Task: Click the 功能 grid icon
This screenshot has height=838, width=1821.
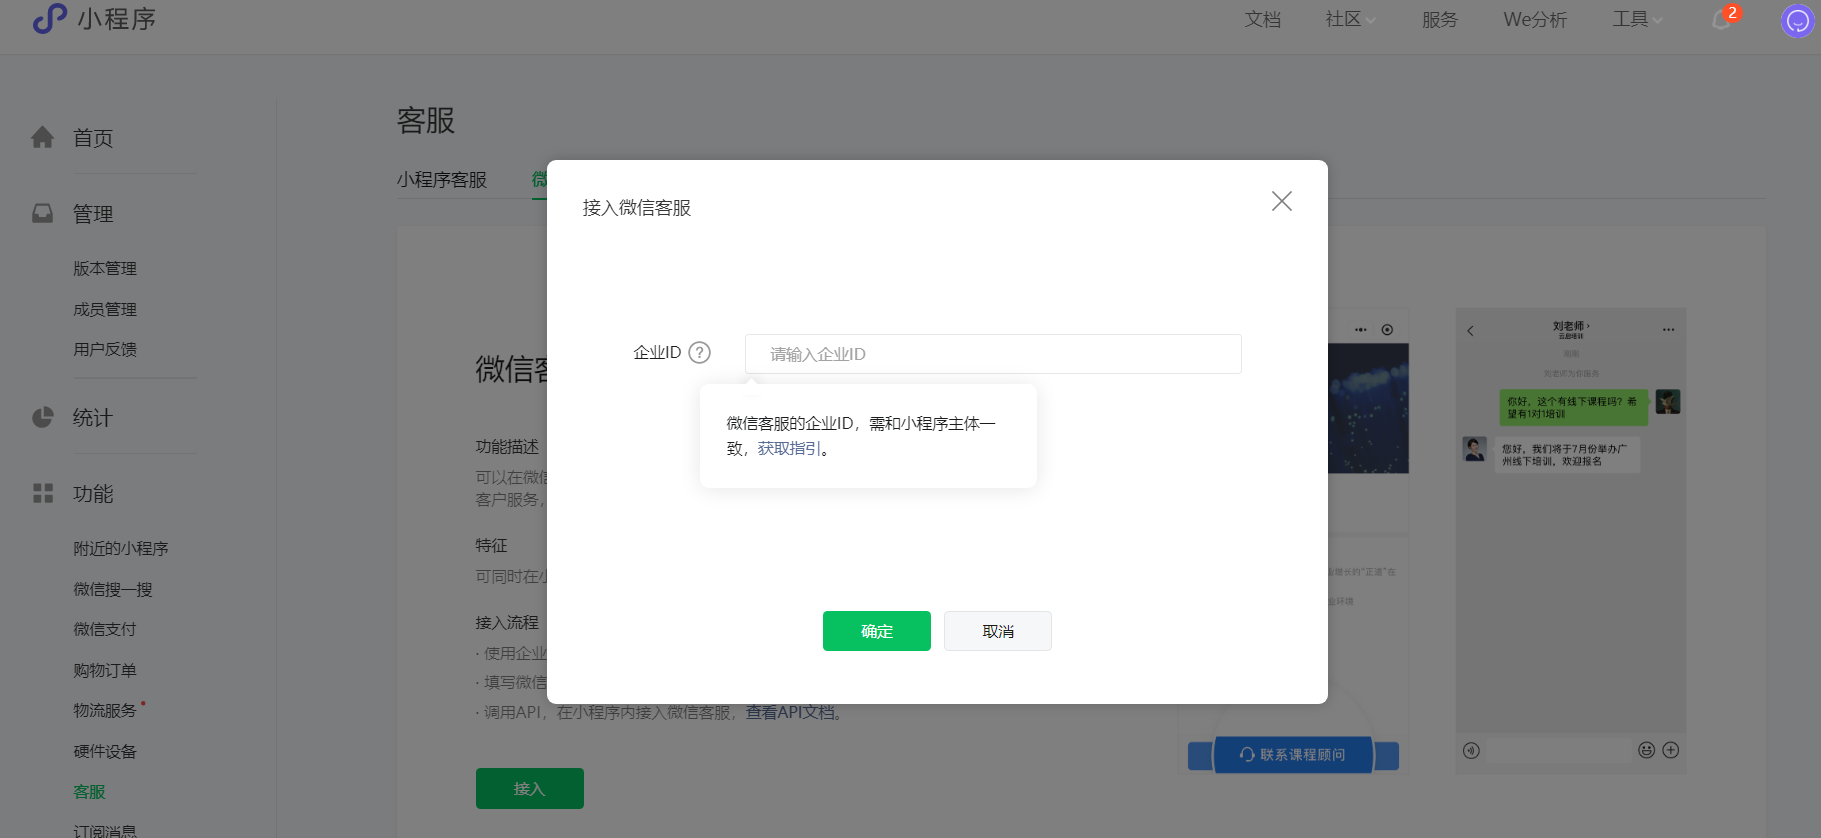Action: [43, 493]
